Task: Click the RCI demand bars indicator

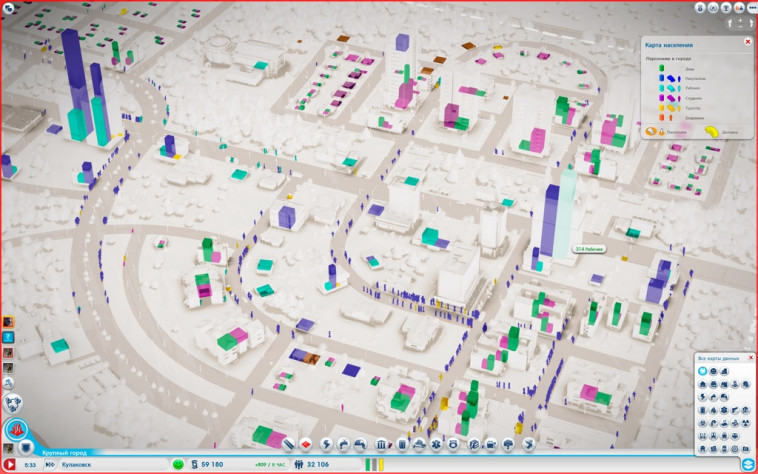Action: 374,464
